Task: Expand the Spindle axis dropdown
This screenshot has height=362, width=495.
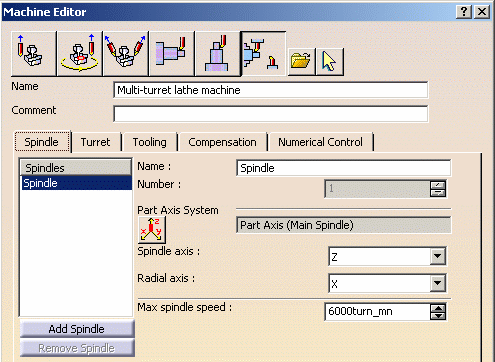Action: click(438, 256)
